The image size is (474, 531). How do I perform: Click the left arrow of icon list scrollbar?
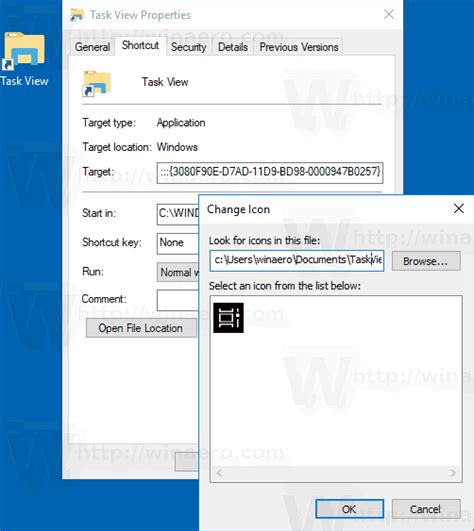click(219, 473)
